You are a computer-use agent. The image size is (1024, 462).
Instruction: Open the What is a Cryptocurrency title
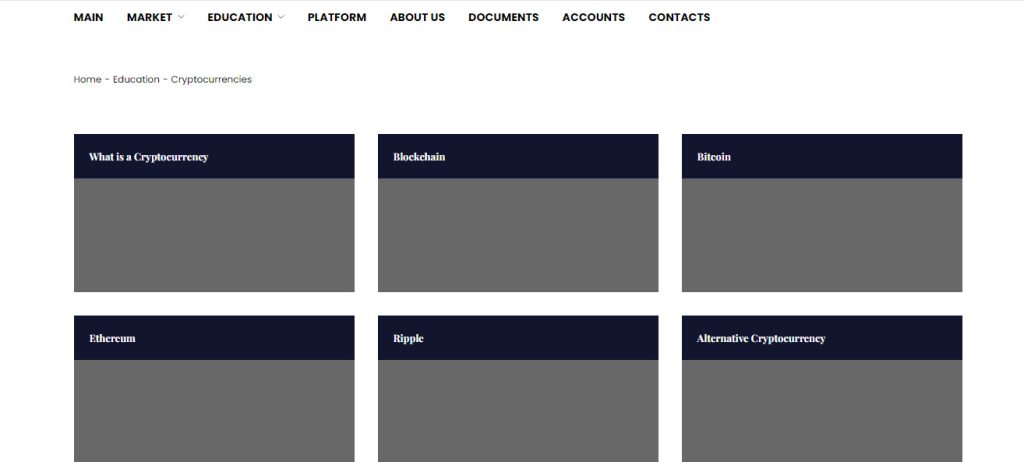pos(148,157)
